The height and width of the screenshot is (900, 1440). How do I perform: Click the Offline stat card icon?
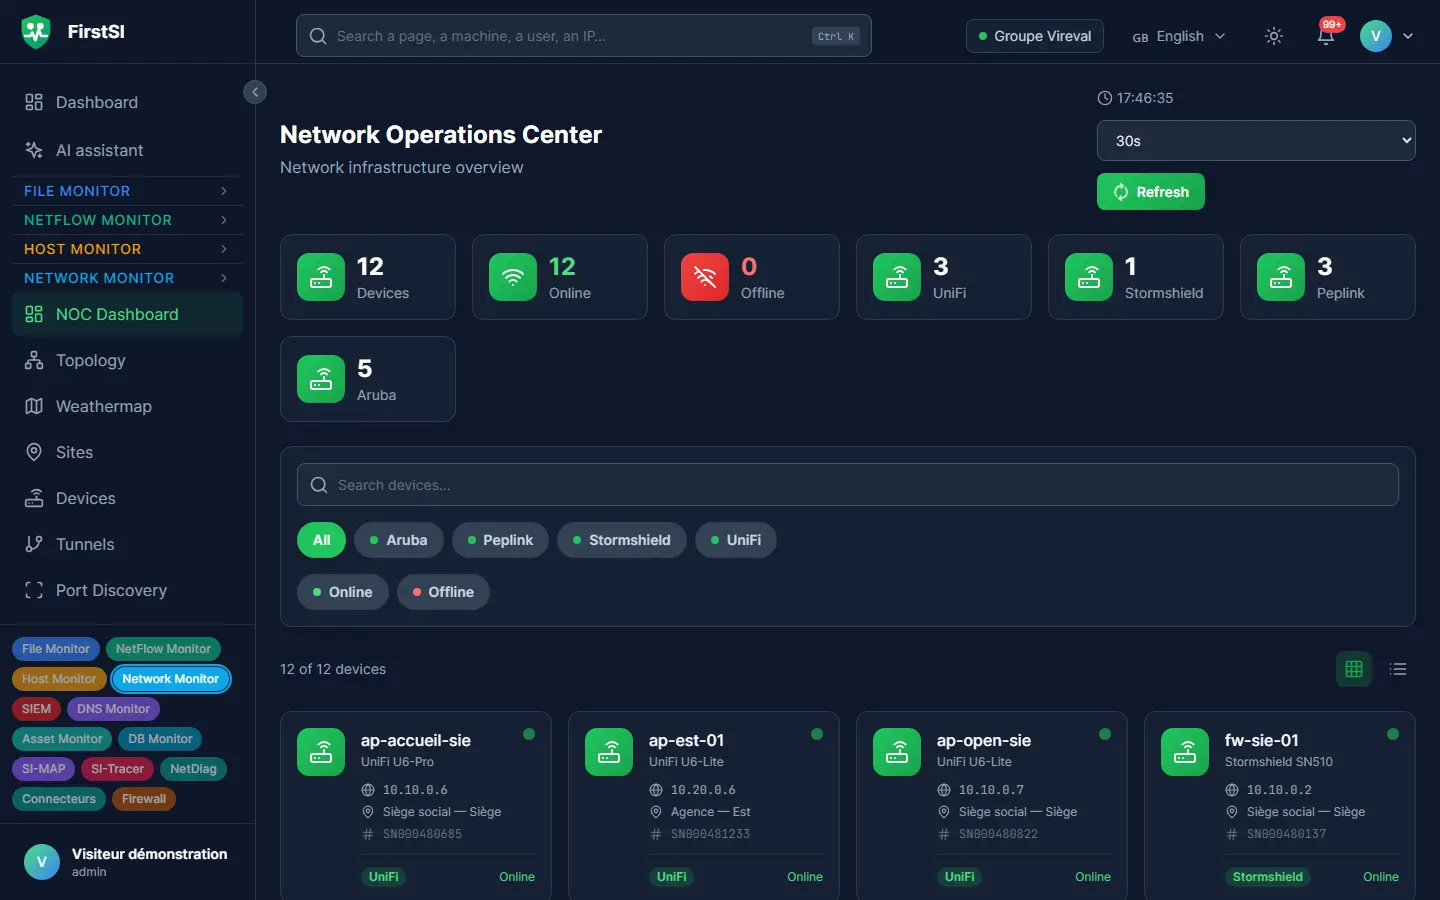click(705, 277)
